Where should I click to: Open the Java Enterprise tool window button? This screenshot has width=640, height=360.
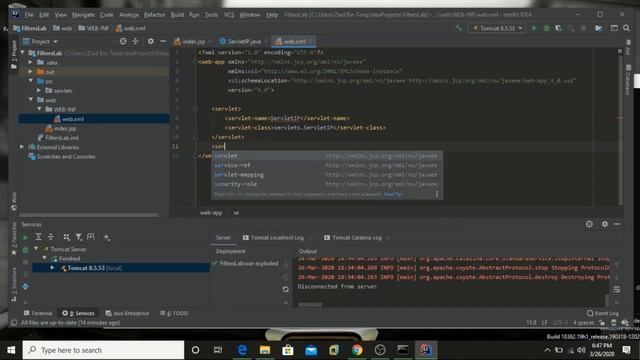point(127,313)
